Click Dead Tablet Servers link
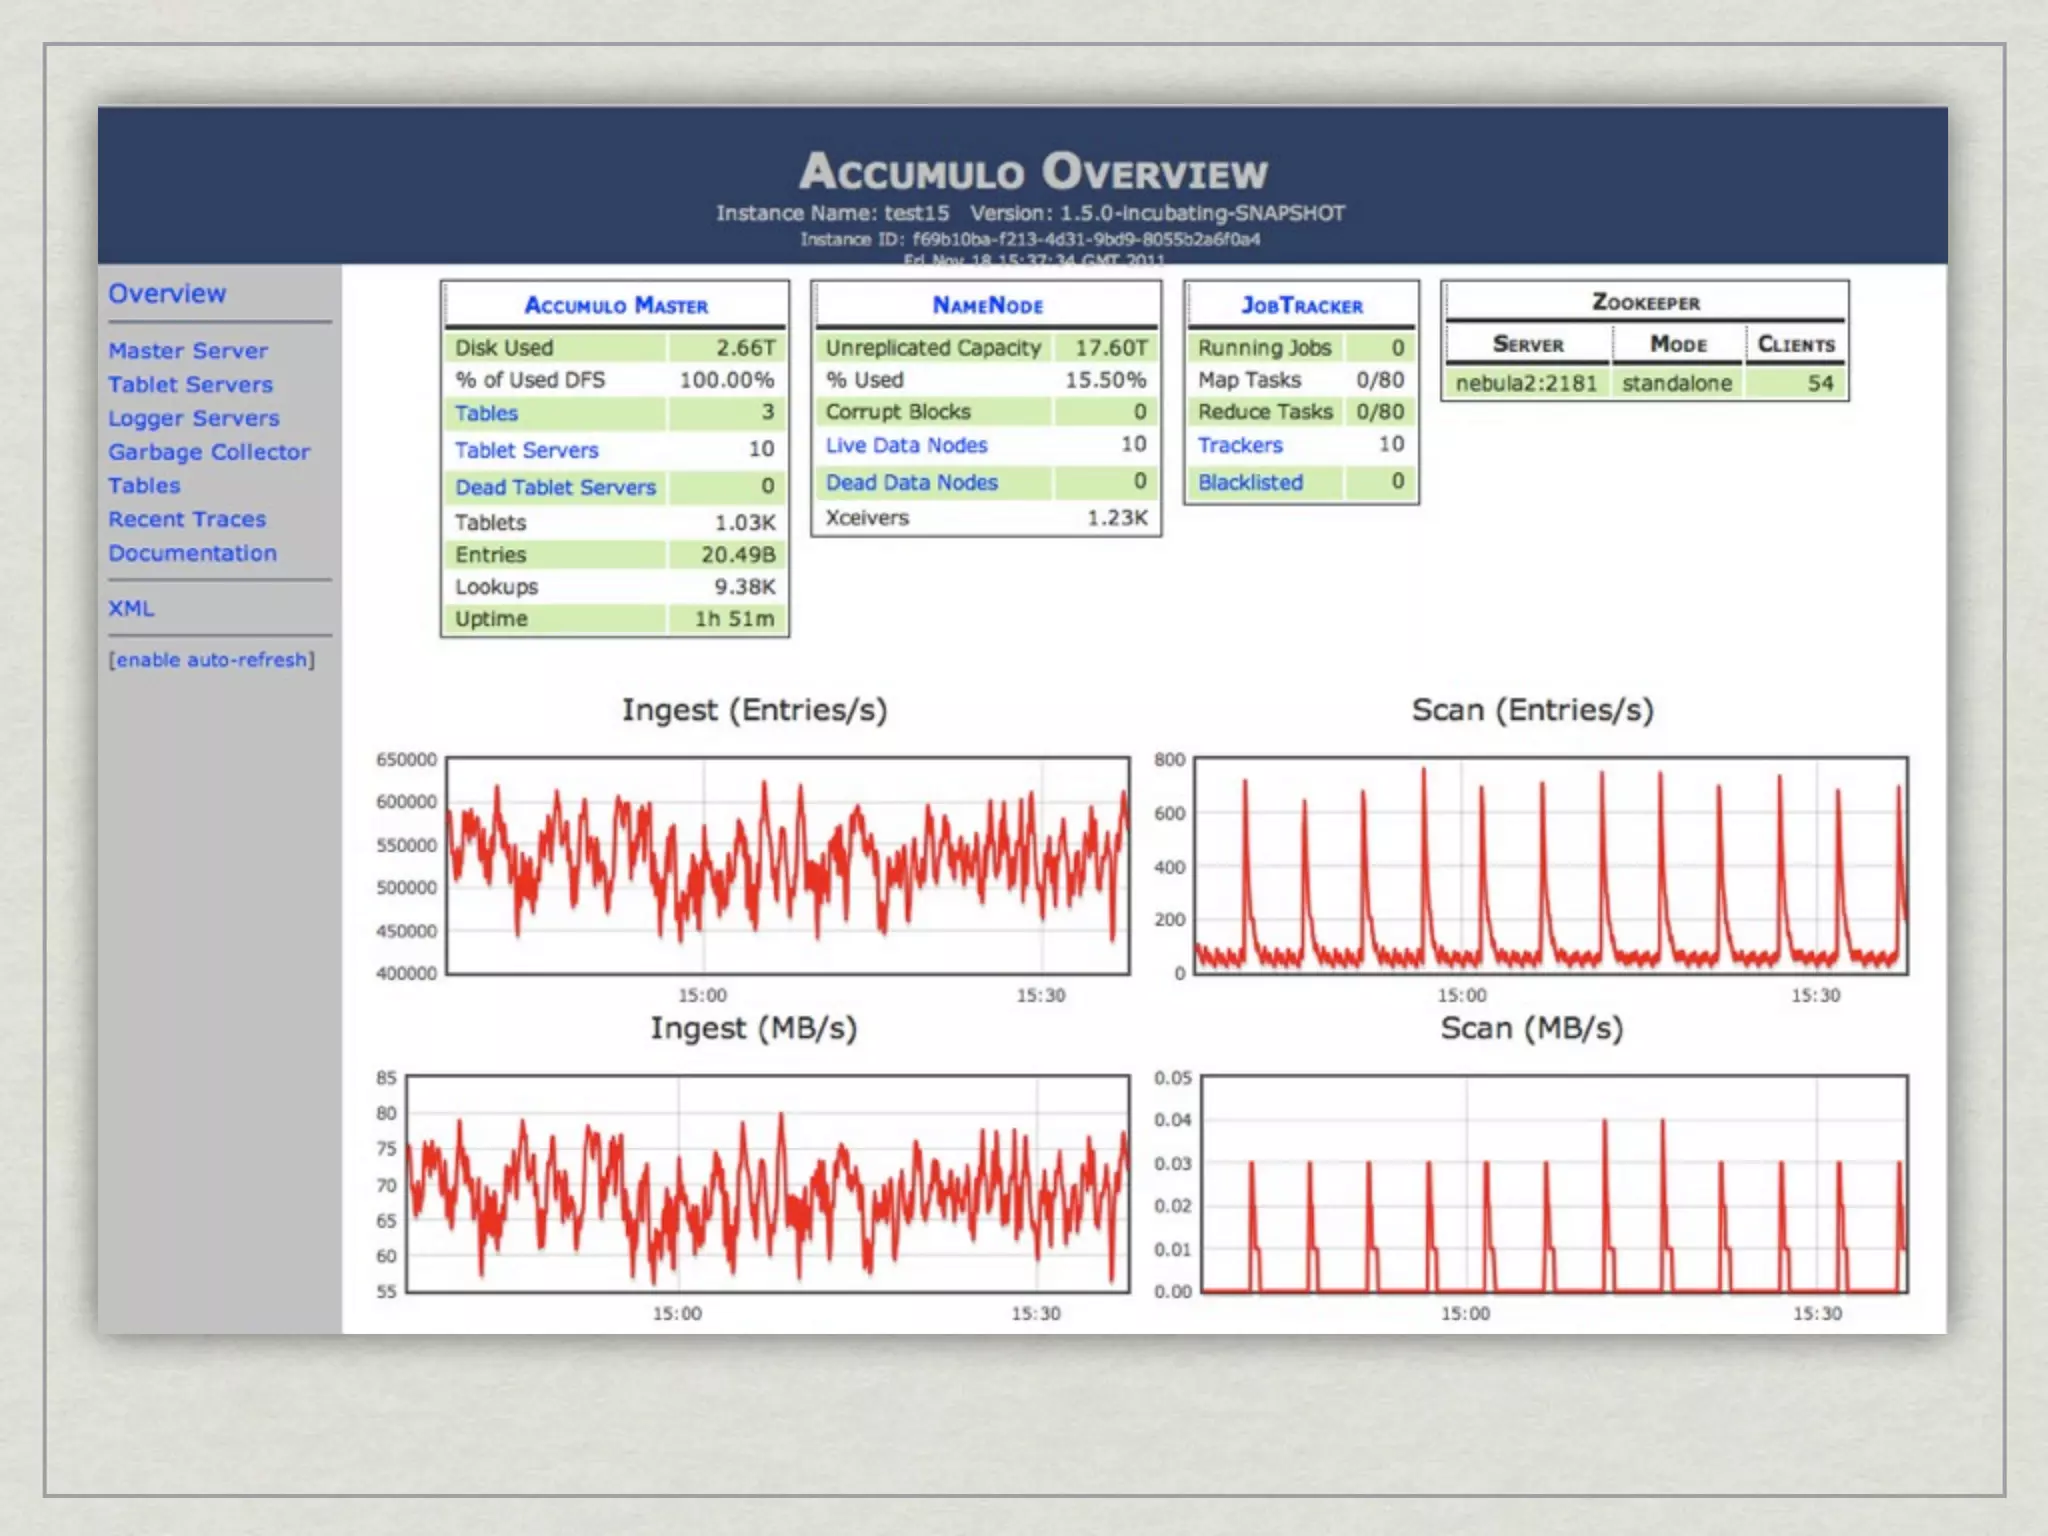 click(x=555, y=487)
